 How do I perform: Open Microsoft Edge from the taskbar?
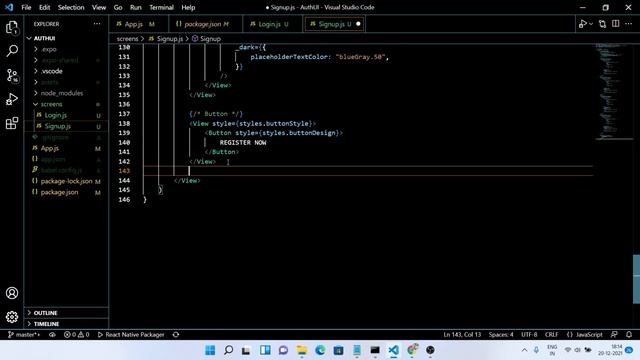click(320, 350)
